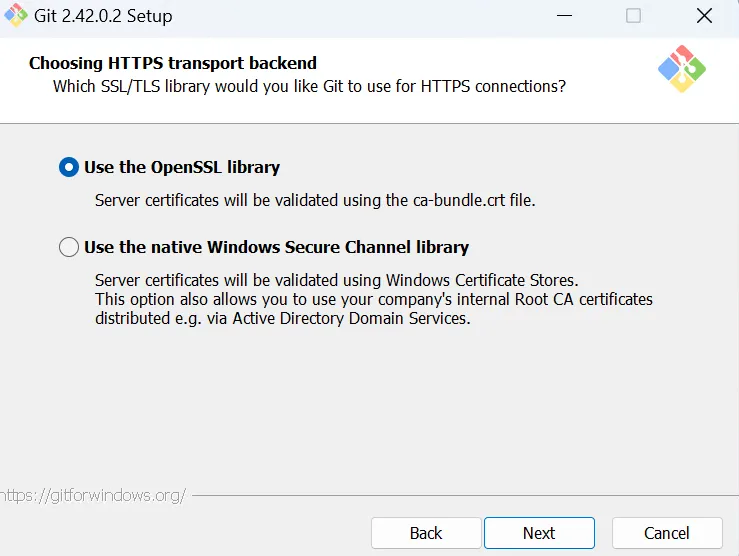Choose native Windows Secure Channel library radio
The image size is (739, 556).
coord(69,247)
